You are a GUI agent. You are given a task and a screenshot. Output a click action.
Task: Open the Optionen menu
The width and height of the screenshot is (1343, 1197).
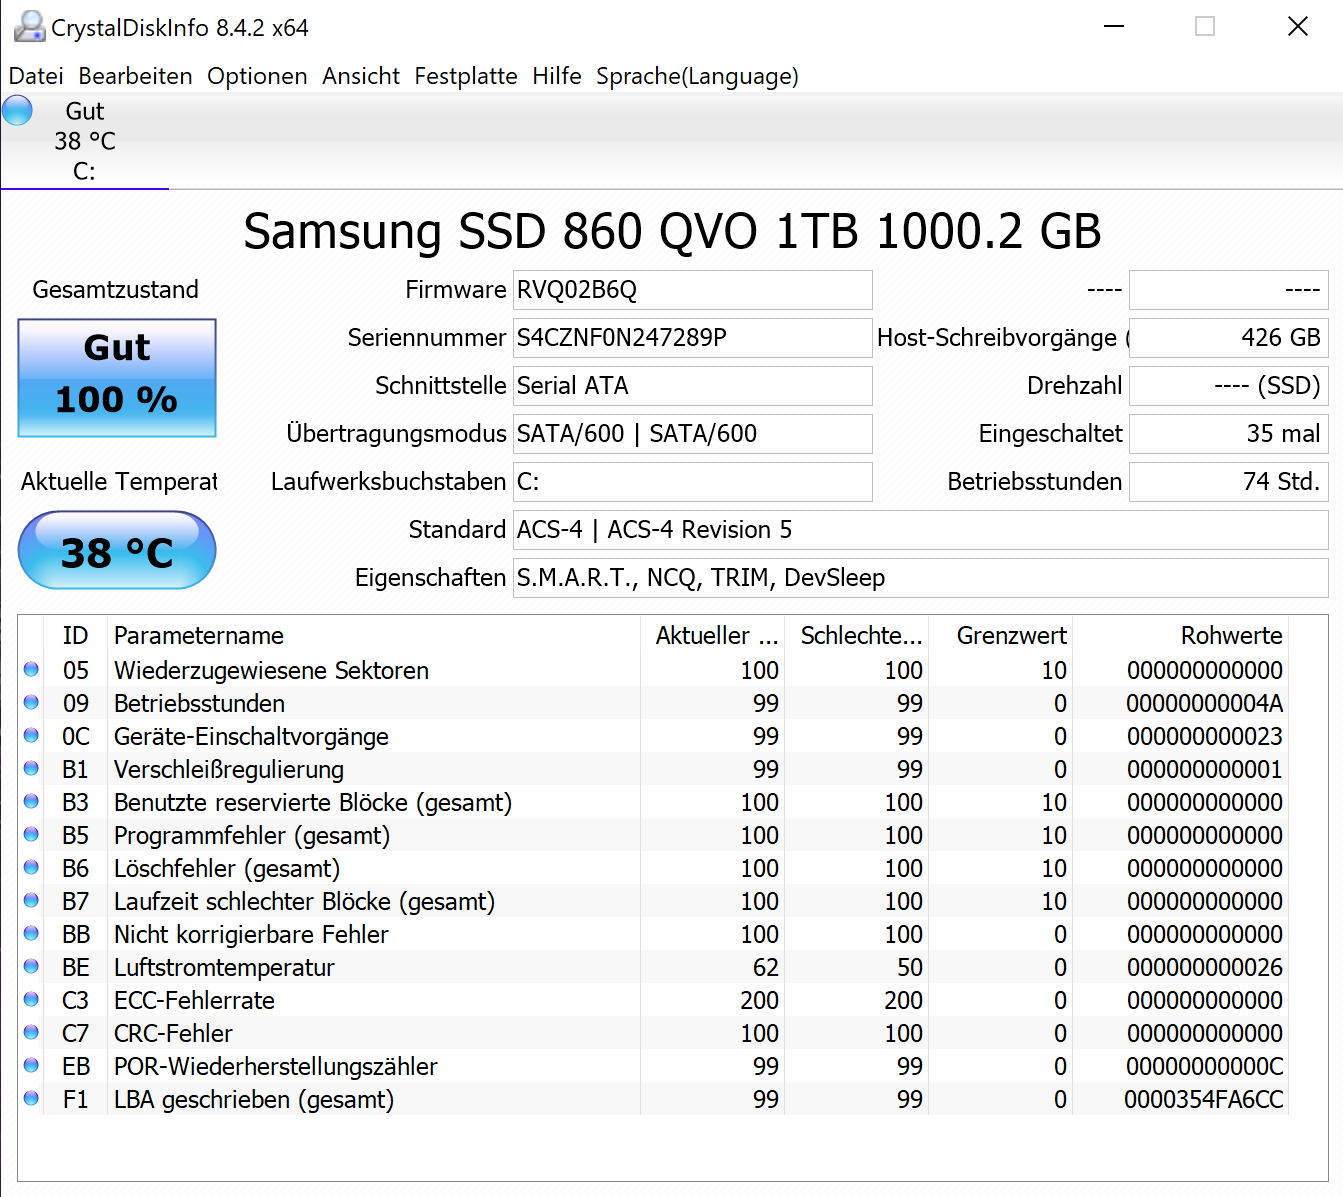[257, 76]
